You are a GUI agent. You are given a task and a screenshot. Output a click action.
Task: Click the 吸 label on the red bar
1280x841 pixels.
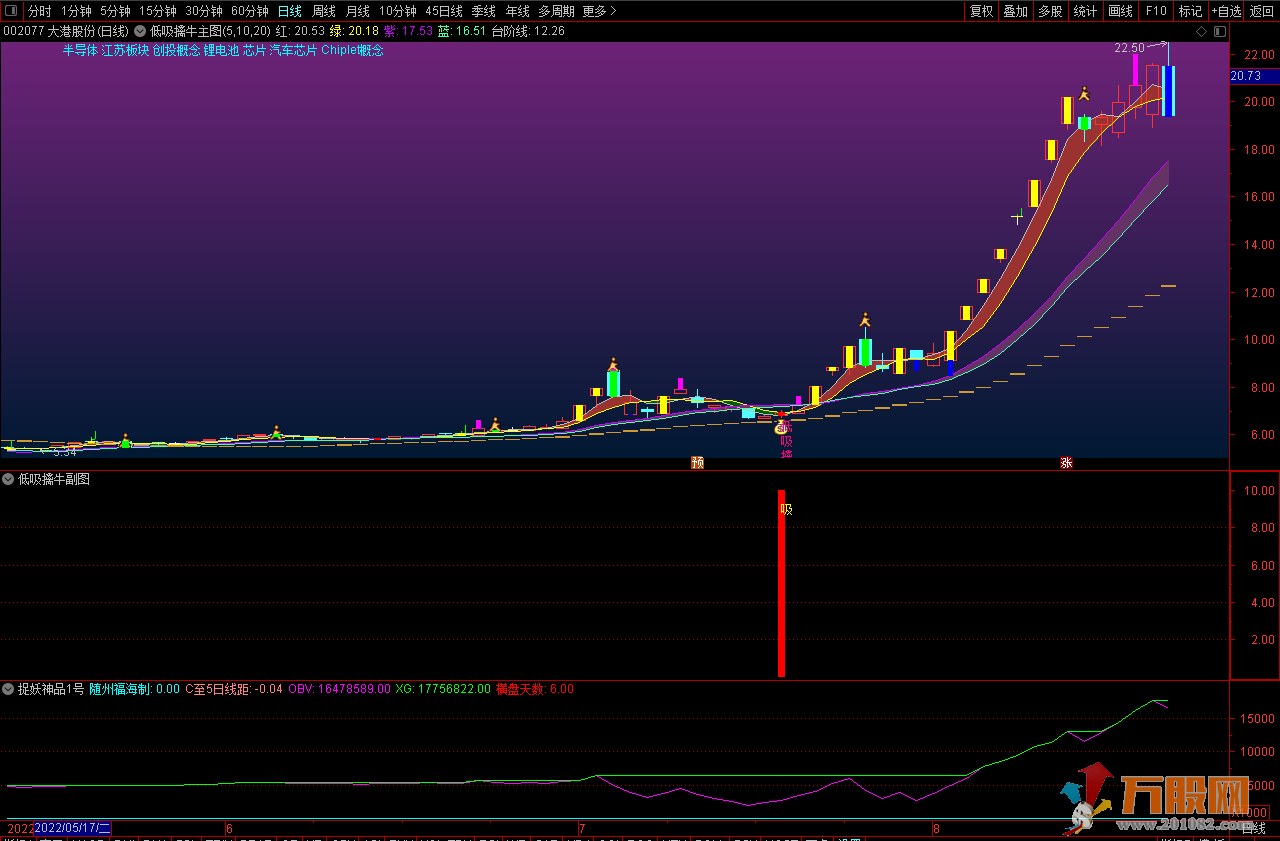coord(786,509)
